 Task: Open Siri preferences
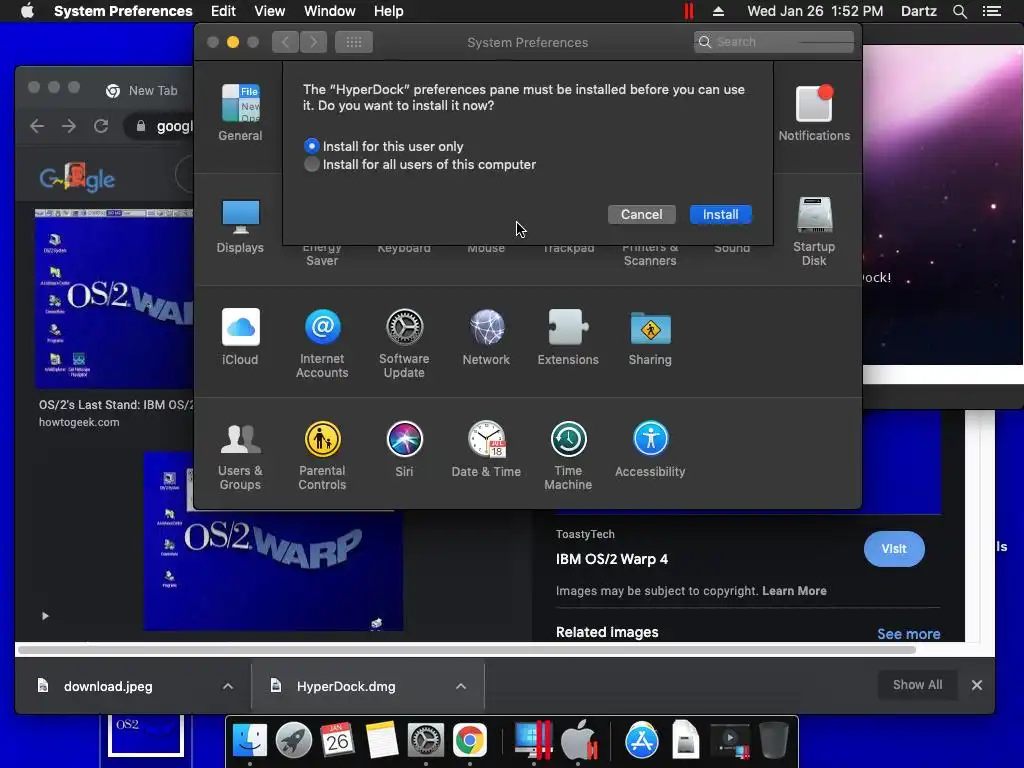coord(404,449)
